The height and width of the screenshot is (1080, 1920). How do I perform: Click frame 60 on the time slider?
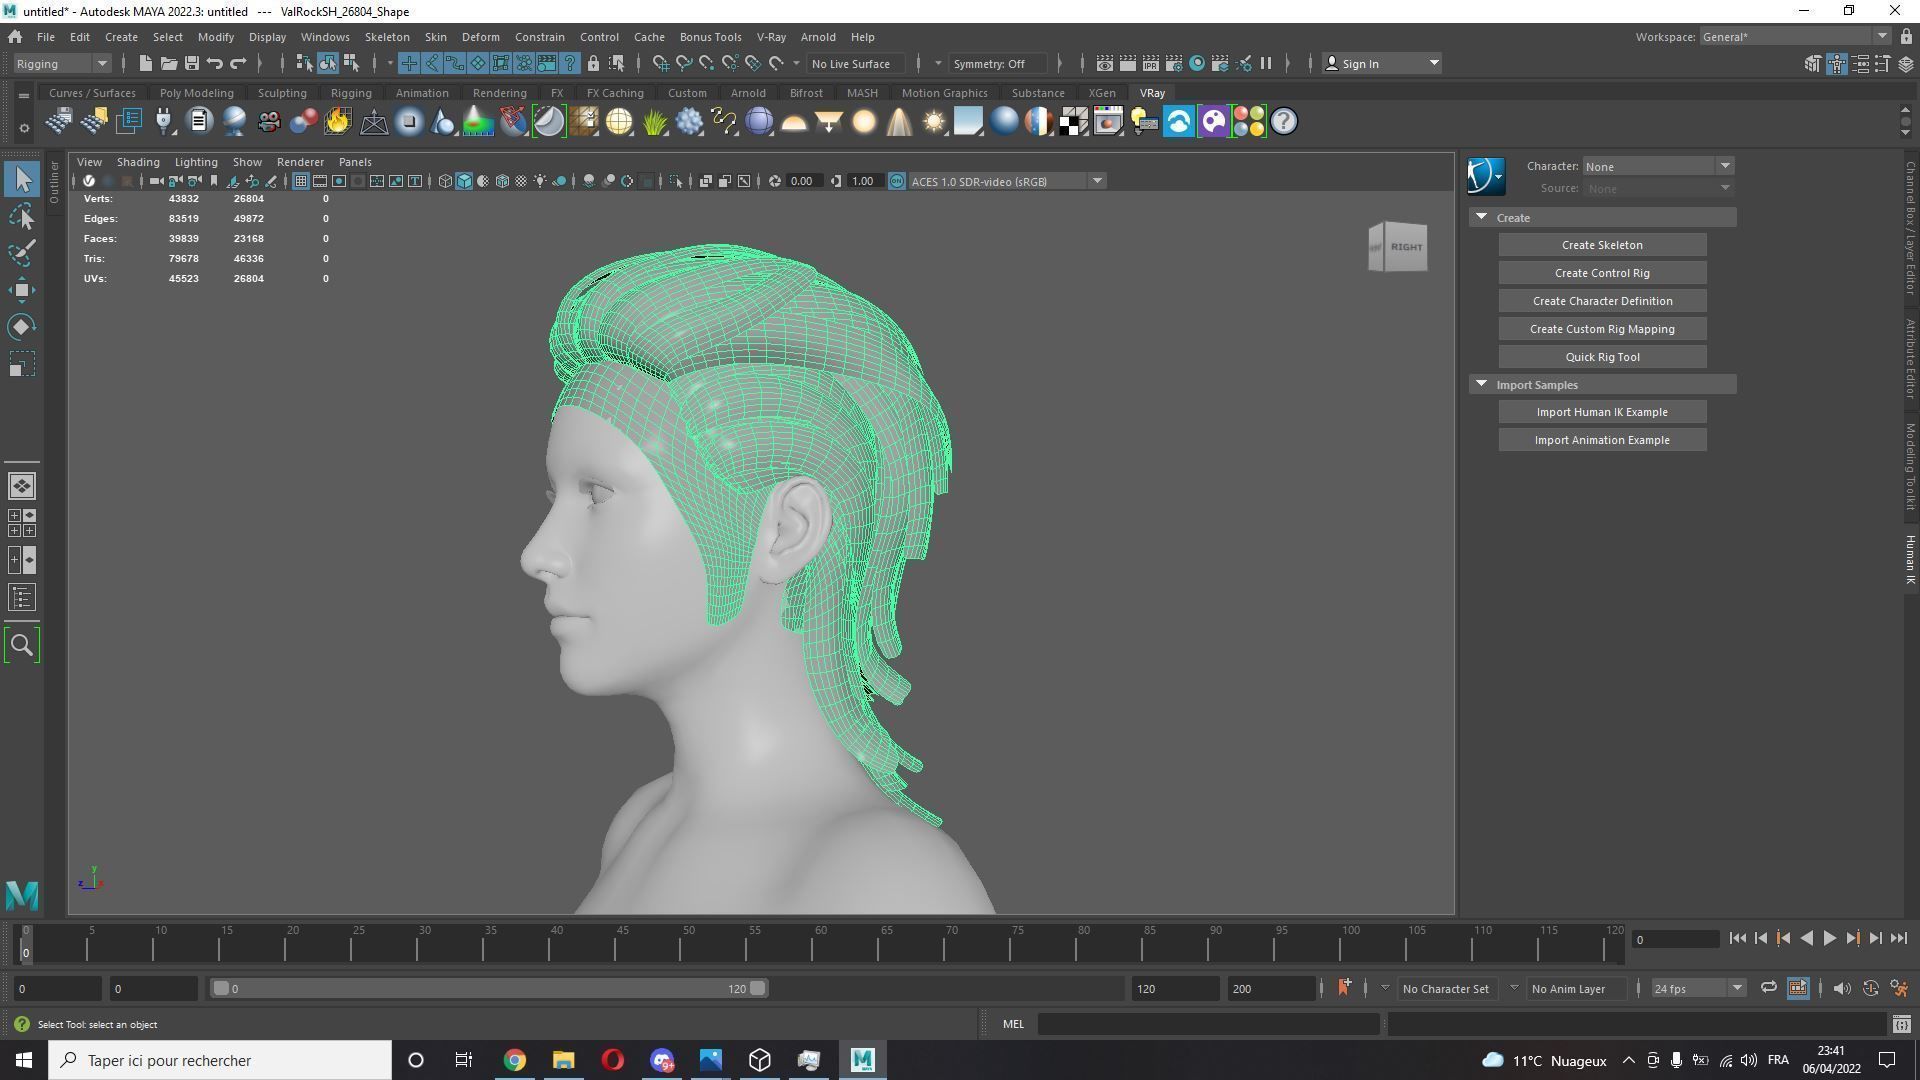coord(820,943)
